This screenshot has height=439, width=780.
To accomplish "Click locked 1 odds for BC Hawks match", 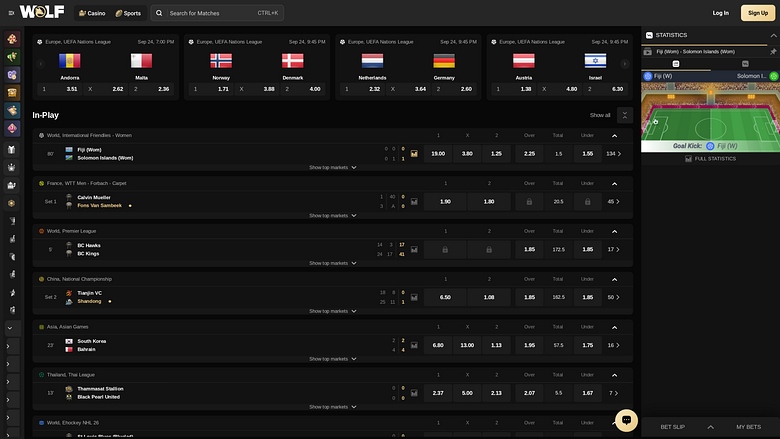I will tap(445, 250).
